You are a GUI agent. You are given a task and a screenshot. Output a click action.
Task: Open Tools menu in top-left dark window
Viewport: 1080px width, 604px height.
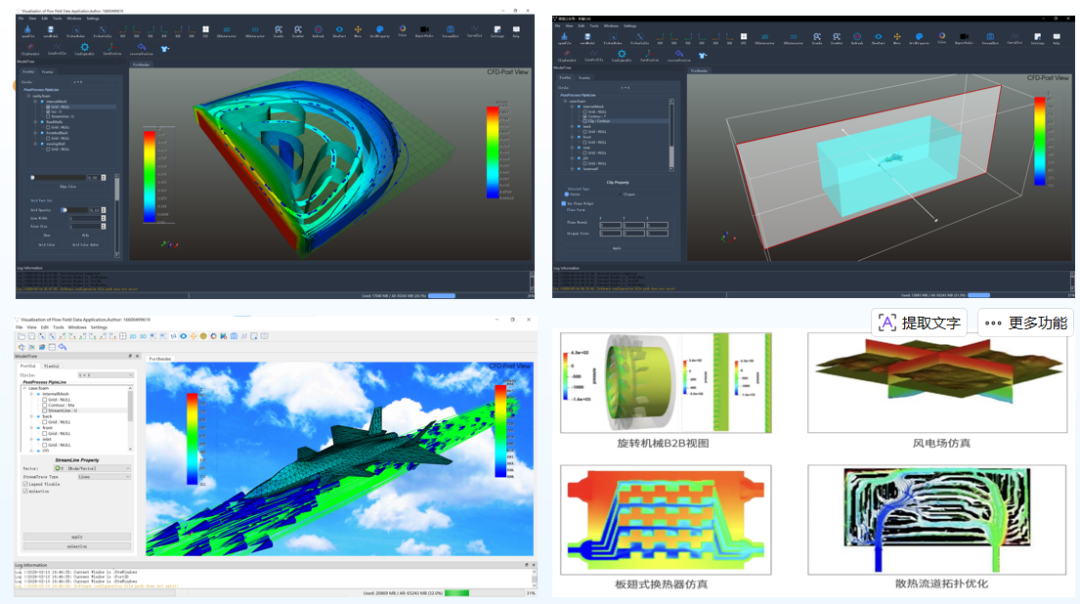tap(57, 19)
